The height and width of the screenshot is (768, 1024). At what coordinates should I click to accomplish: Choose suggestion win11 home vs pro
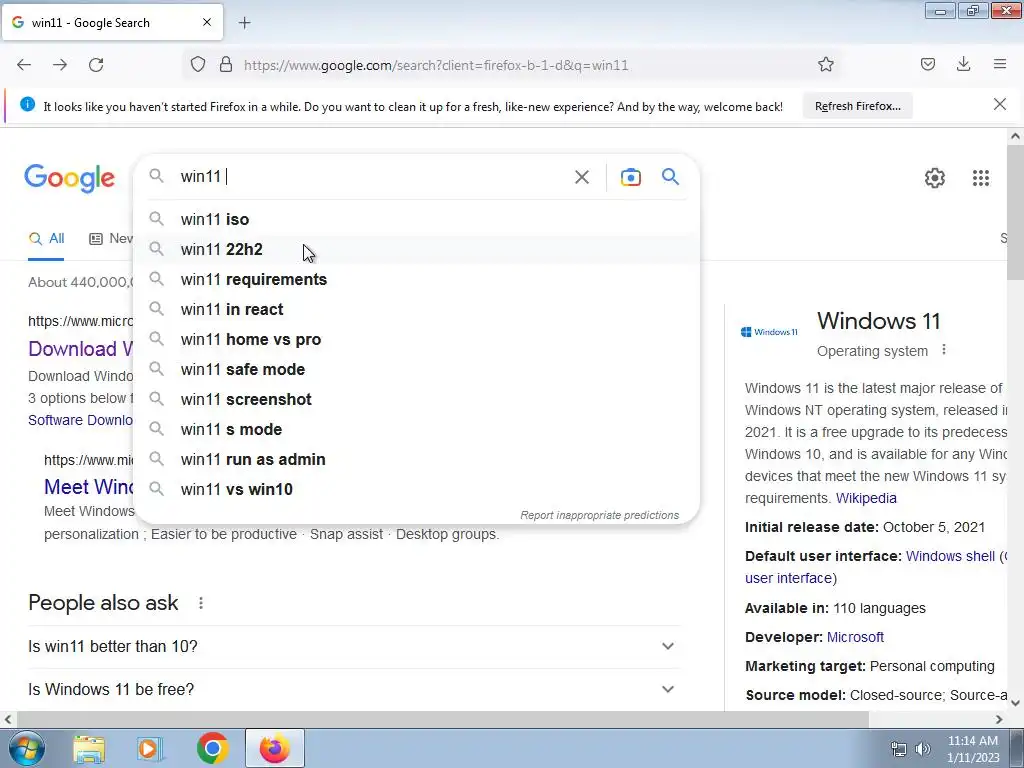tap(416, 340)
